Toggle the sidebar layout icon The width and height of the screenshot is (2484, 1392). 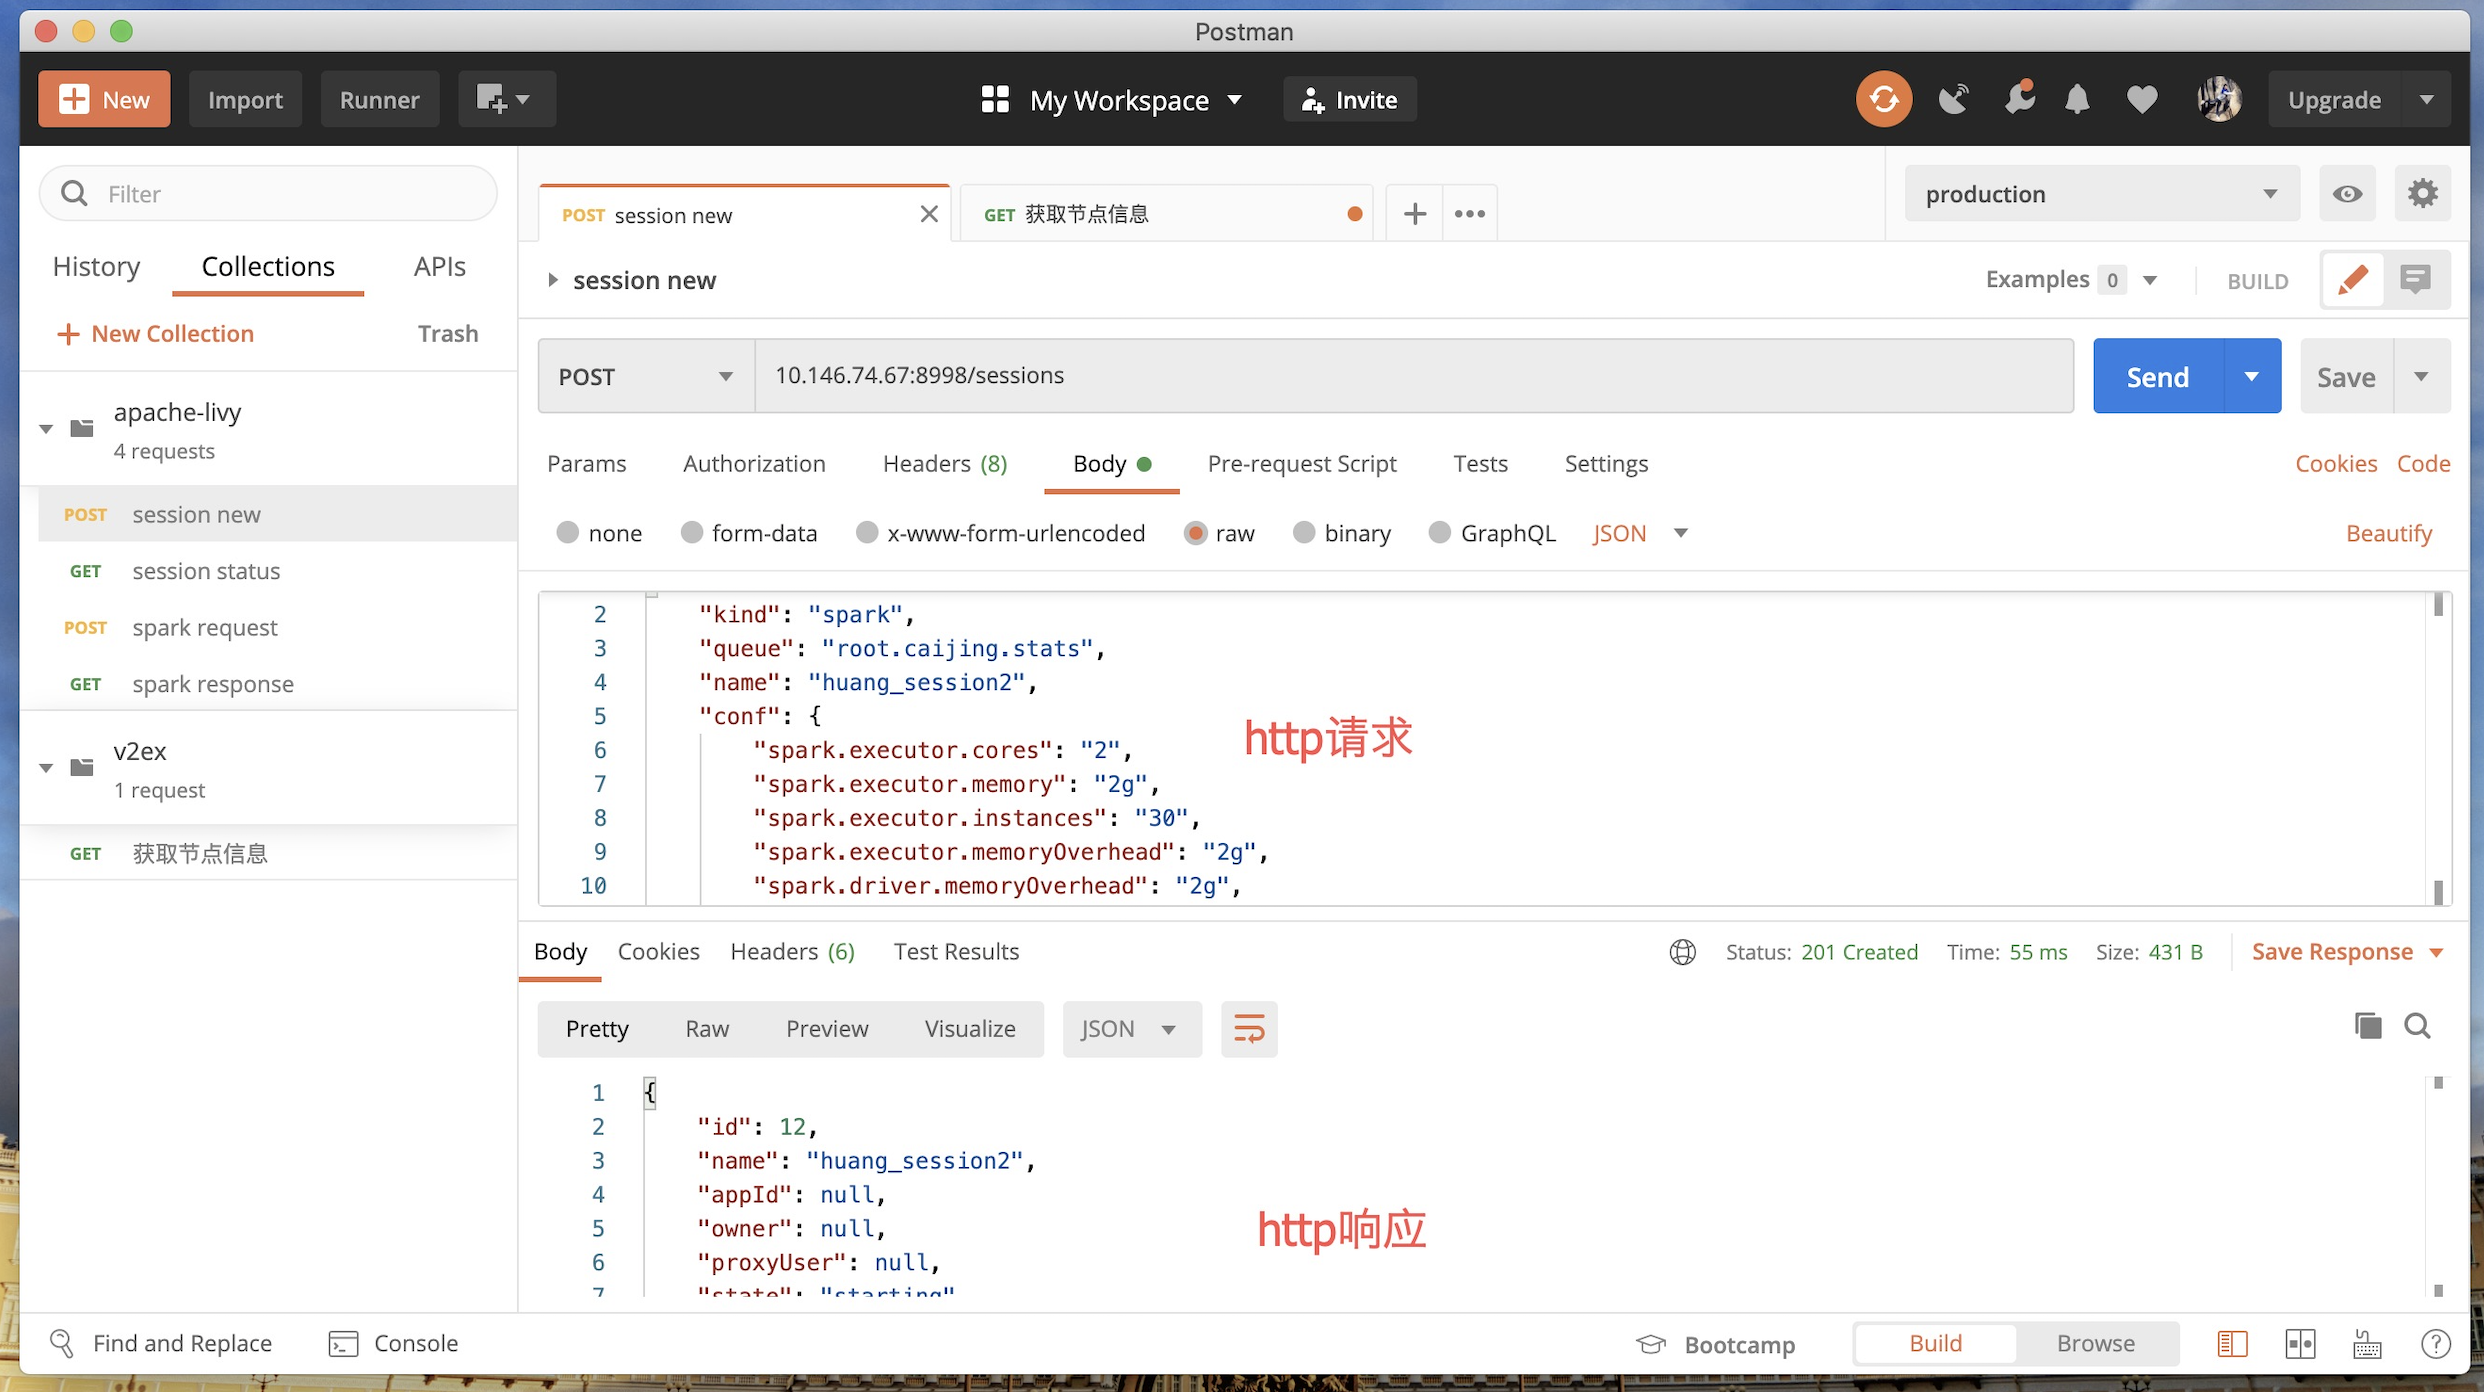click(2232, 1343)
